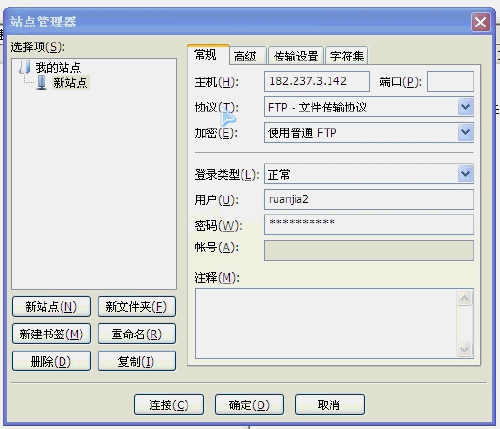Close the 站点管理器 dialog
The width and height of the screenshot is (500, 429).
481,22
